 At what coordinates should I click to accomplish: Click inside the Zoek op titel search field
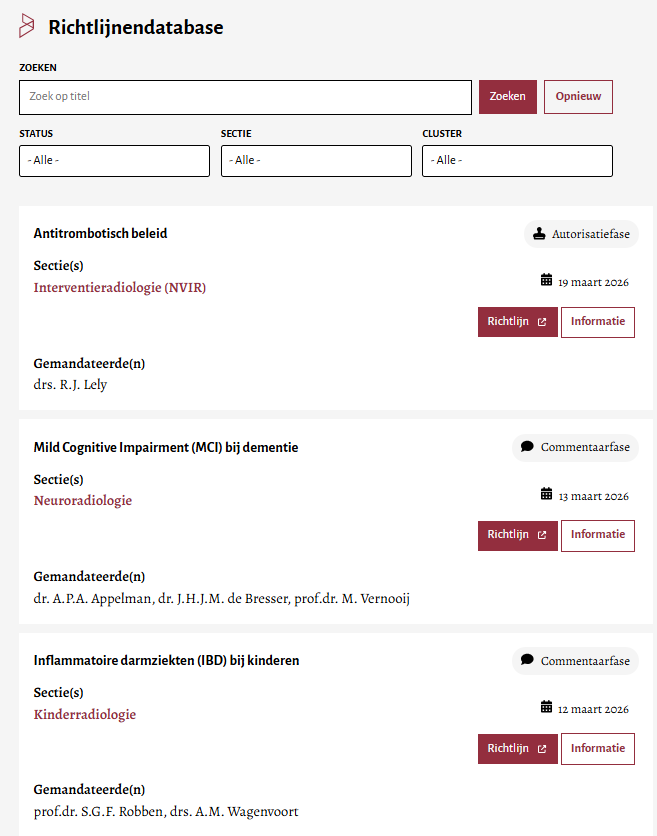click(x=244, y=96)
